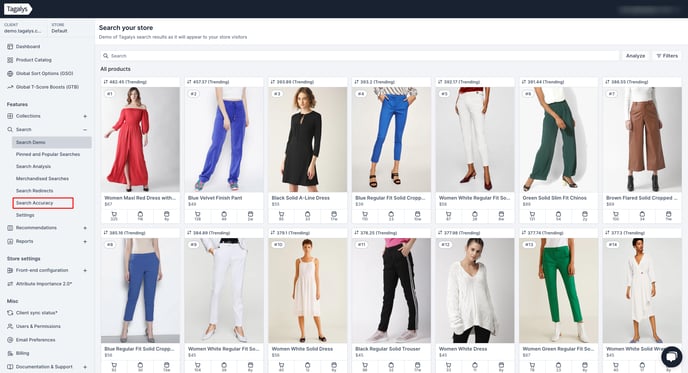Click the magnifier icon in the search bar

point(106,56)
